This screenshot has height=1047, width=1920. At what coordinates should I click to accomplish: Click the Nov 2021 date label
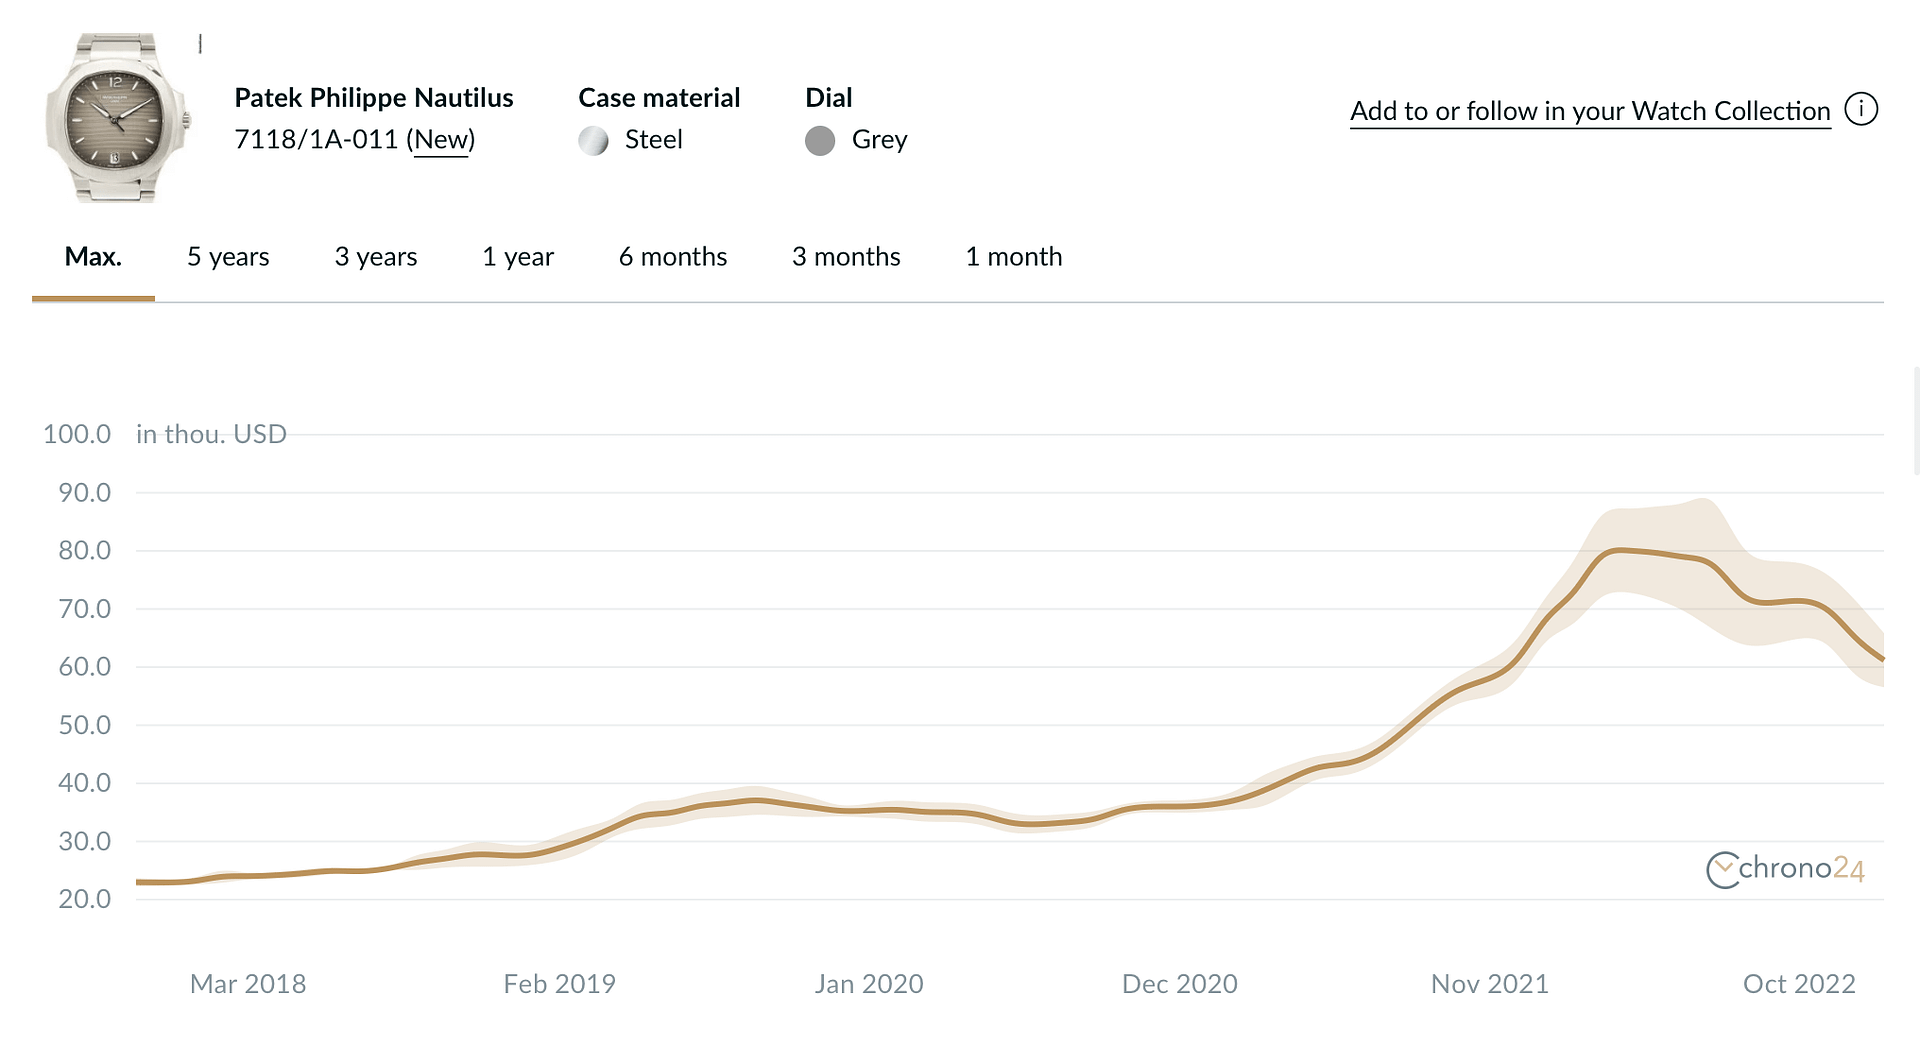click(x=1490, y=984)
